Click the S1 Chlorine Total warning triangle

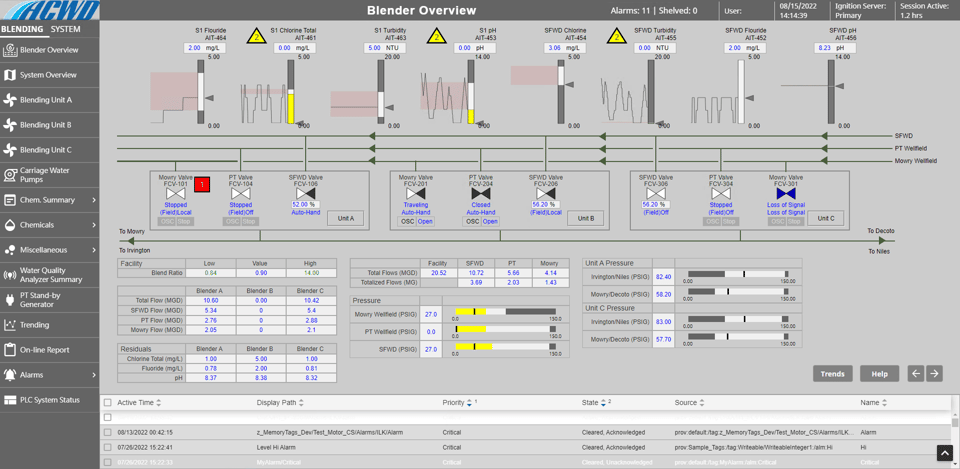pos(255,36)
